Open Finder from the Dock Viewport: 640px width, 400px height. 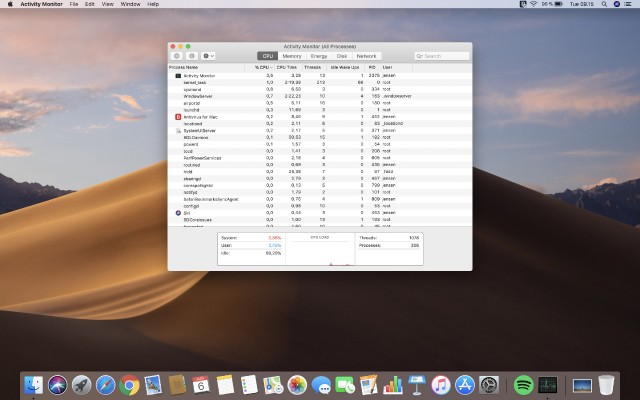[33, 385]
